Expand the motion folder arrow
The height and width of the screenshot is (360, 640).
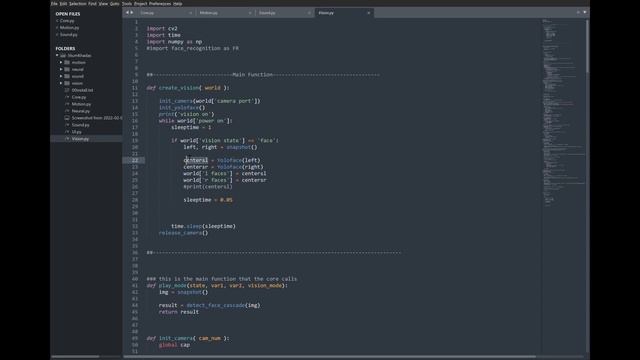tap(61, 62)
